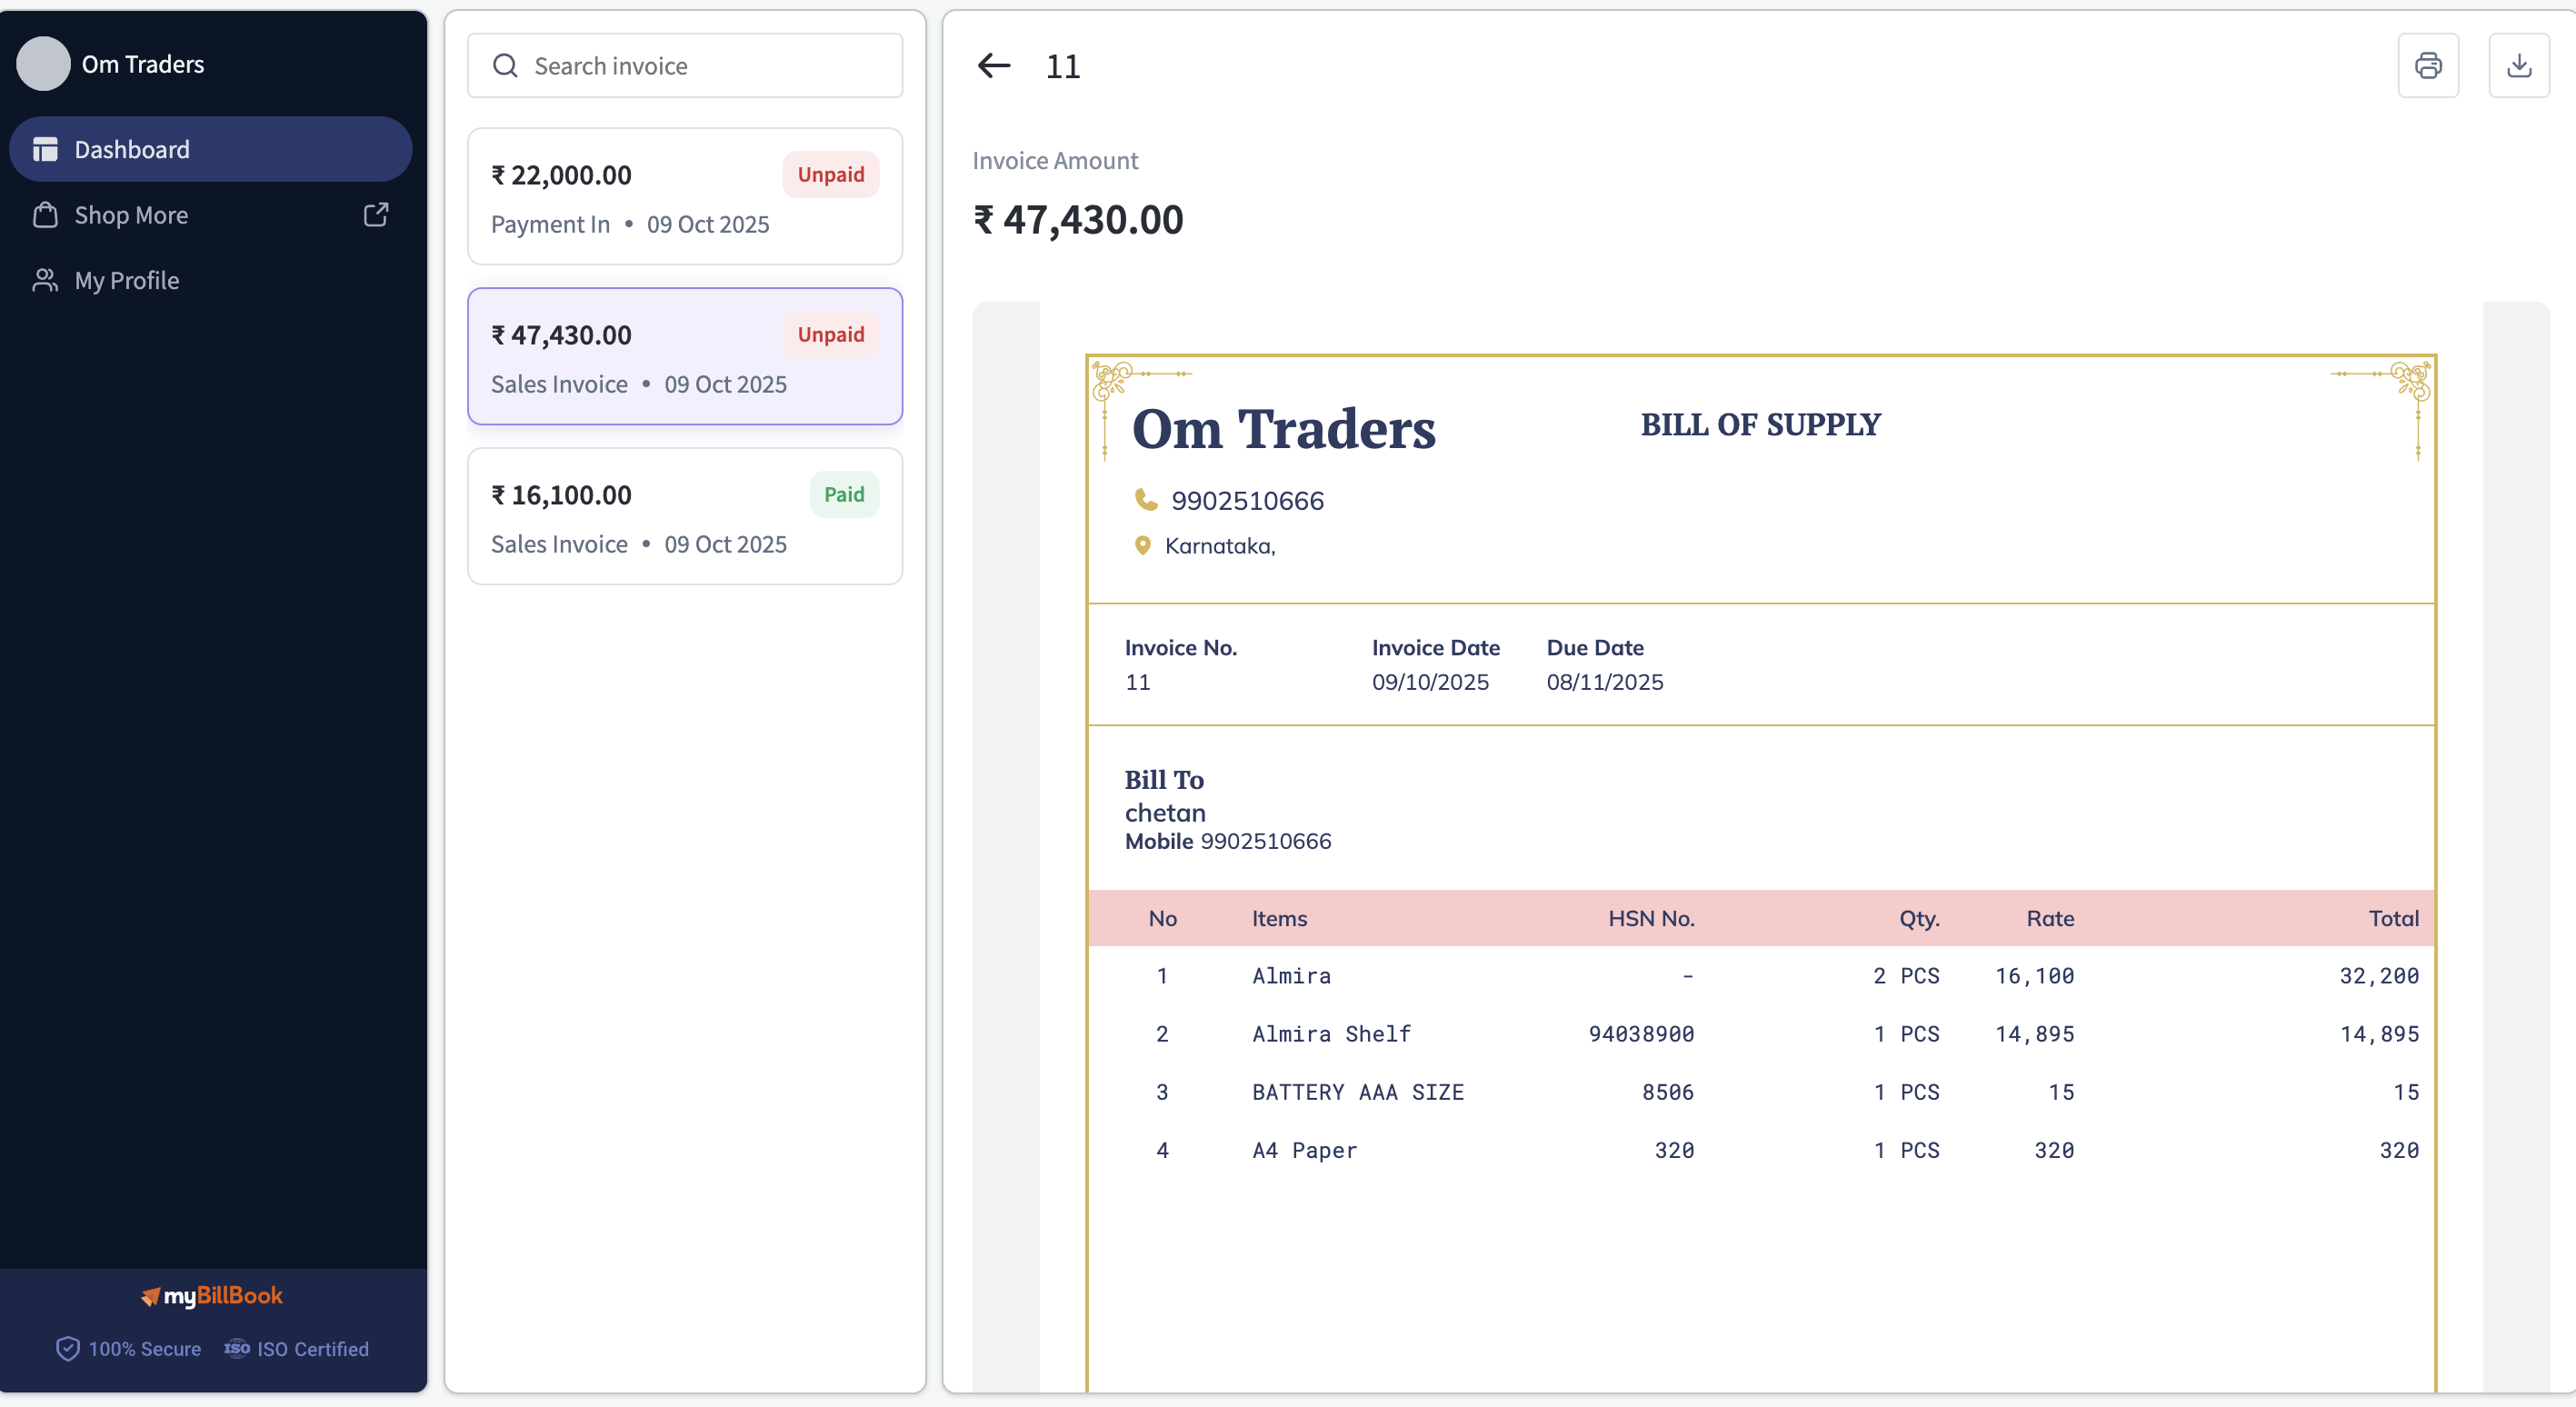Click the My Profile people icon
Viewport: 2576px width, 1407px height.
[x=45, y=280]
